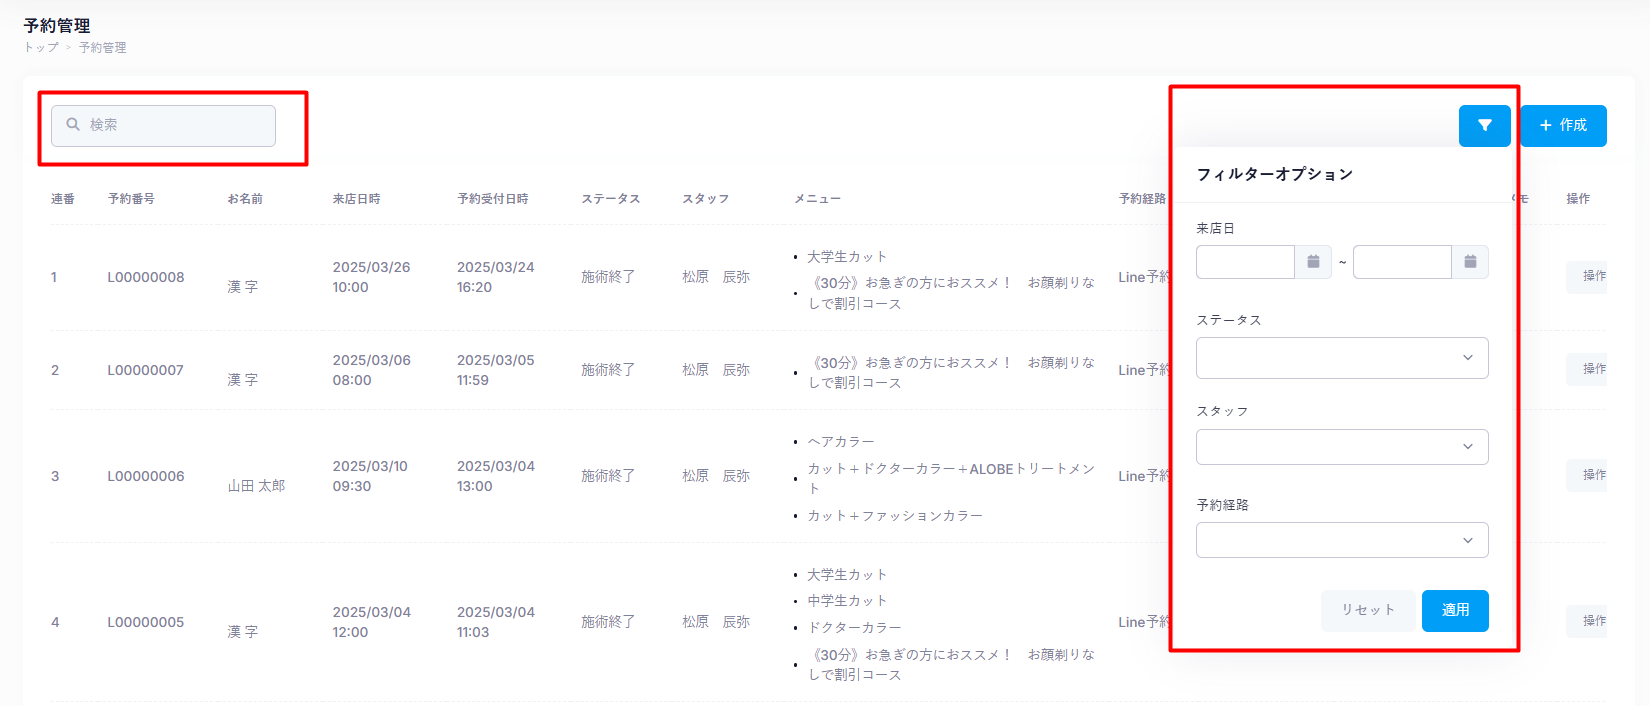
Task: Go to トップ breadcrumb link
Action: click(x=41, y=47)
